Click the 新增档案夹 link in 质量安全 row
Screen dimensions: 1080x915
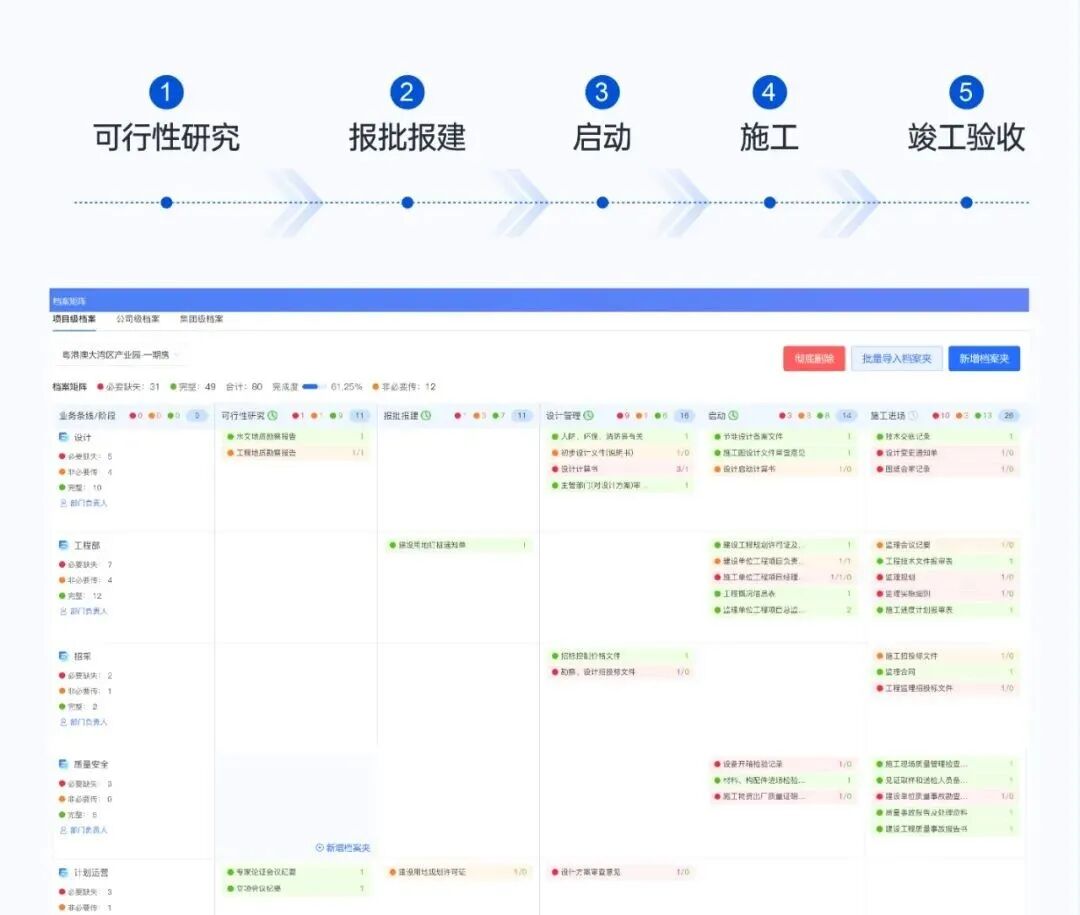tap(343, 847)
